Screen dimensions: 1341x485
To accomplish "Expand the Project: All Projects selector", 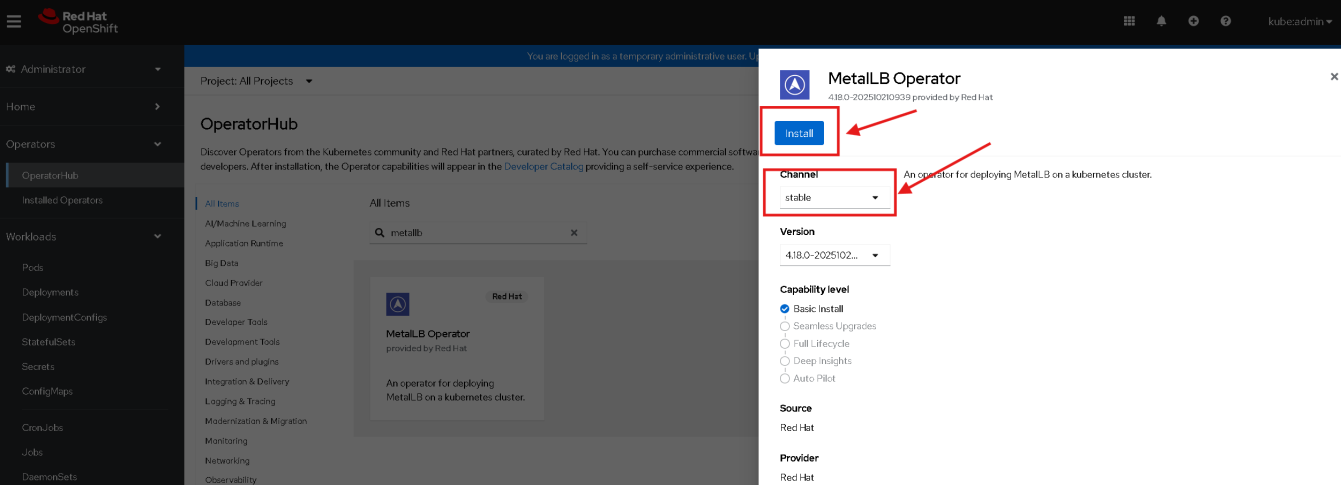I will click(257, 81).
